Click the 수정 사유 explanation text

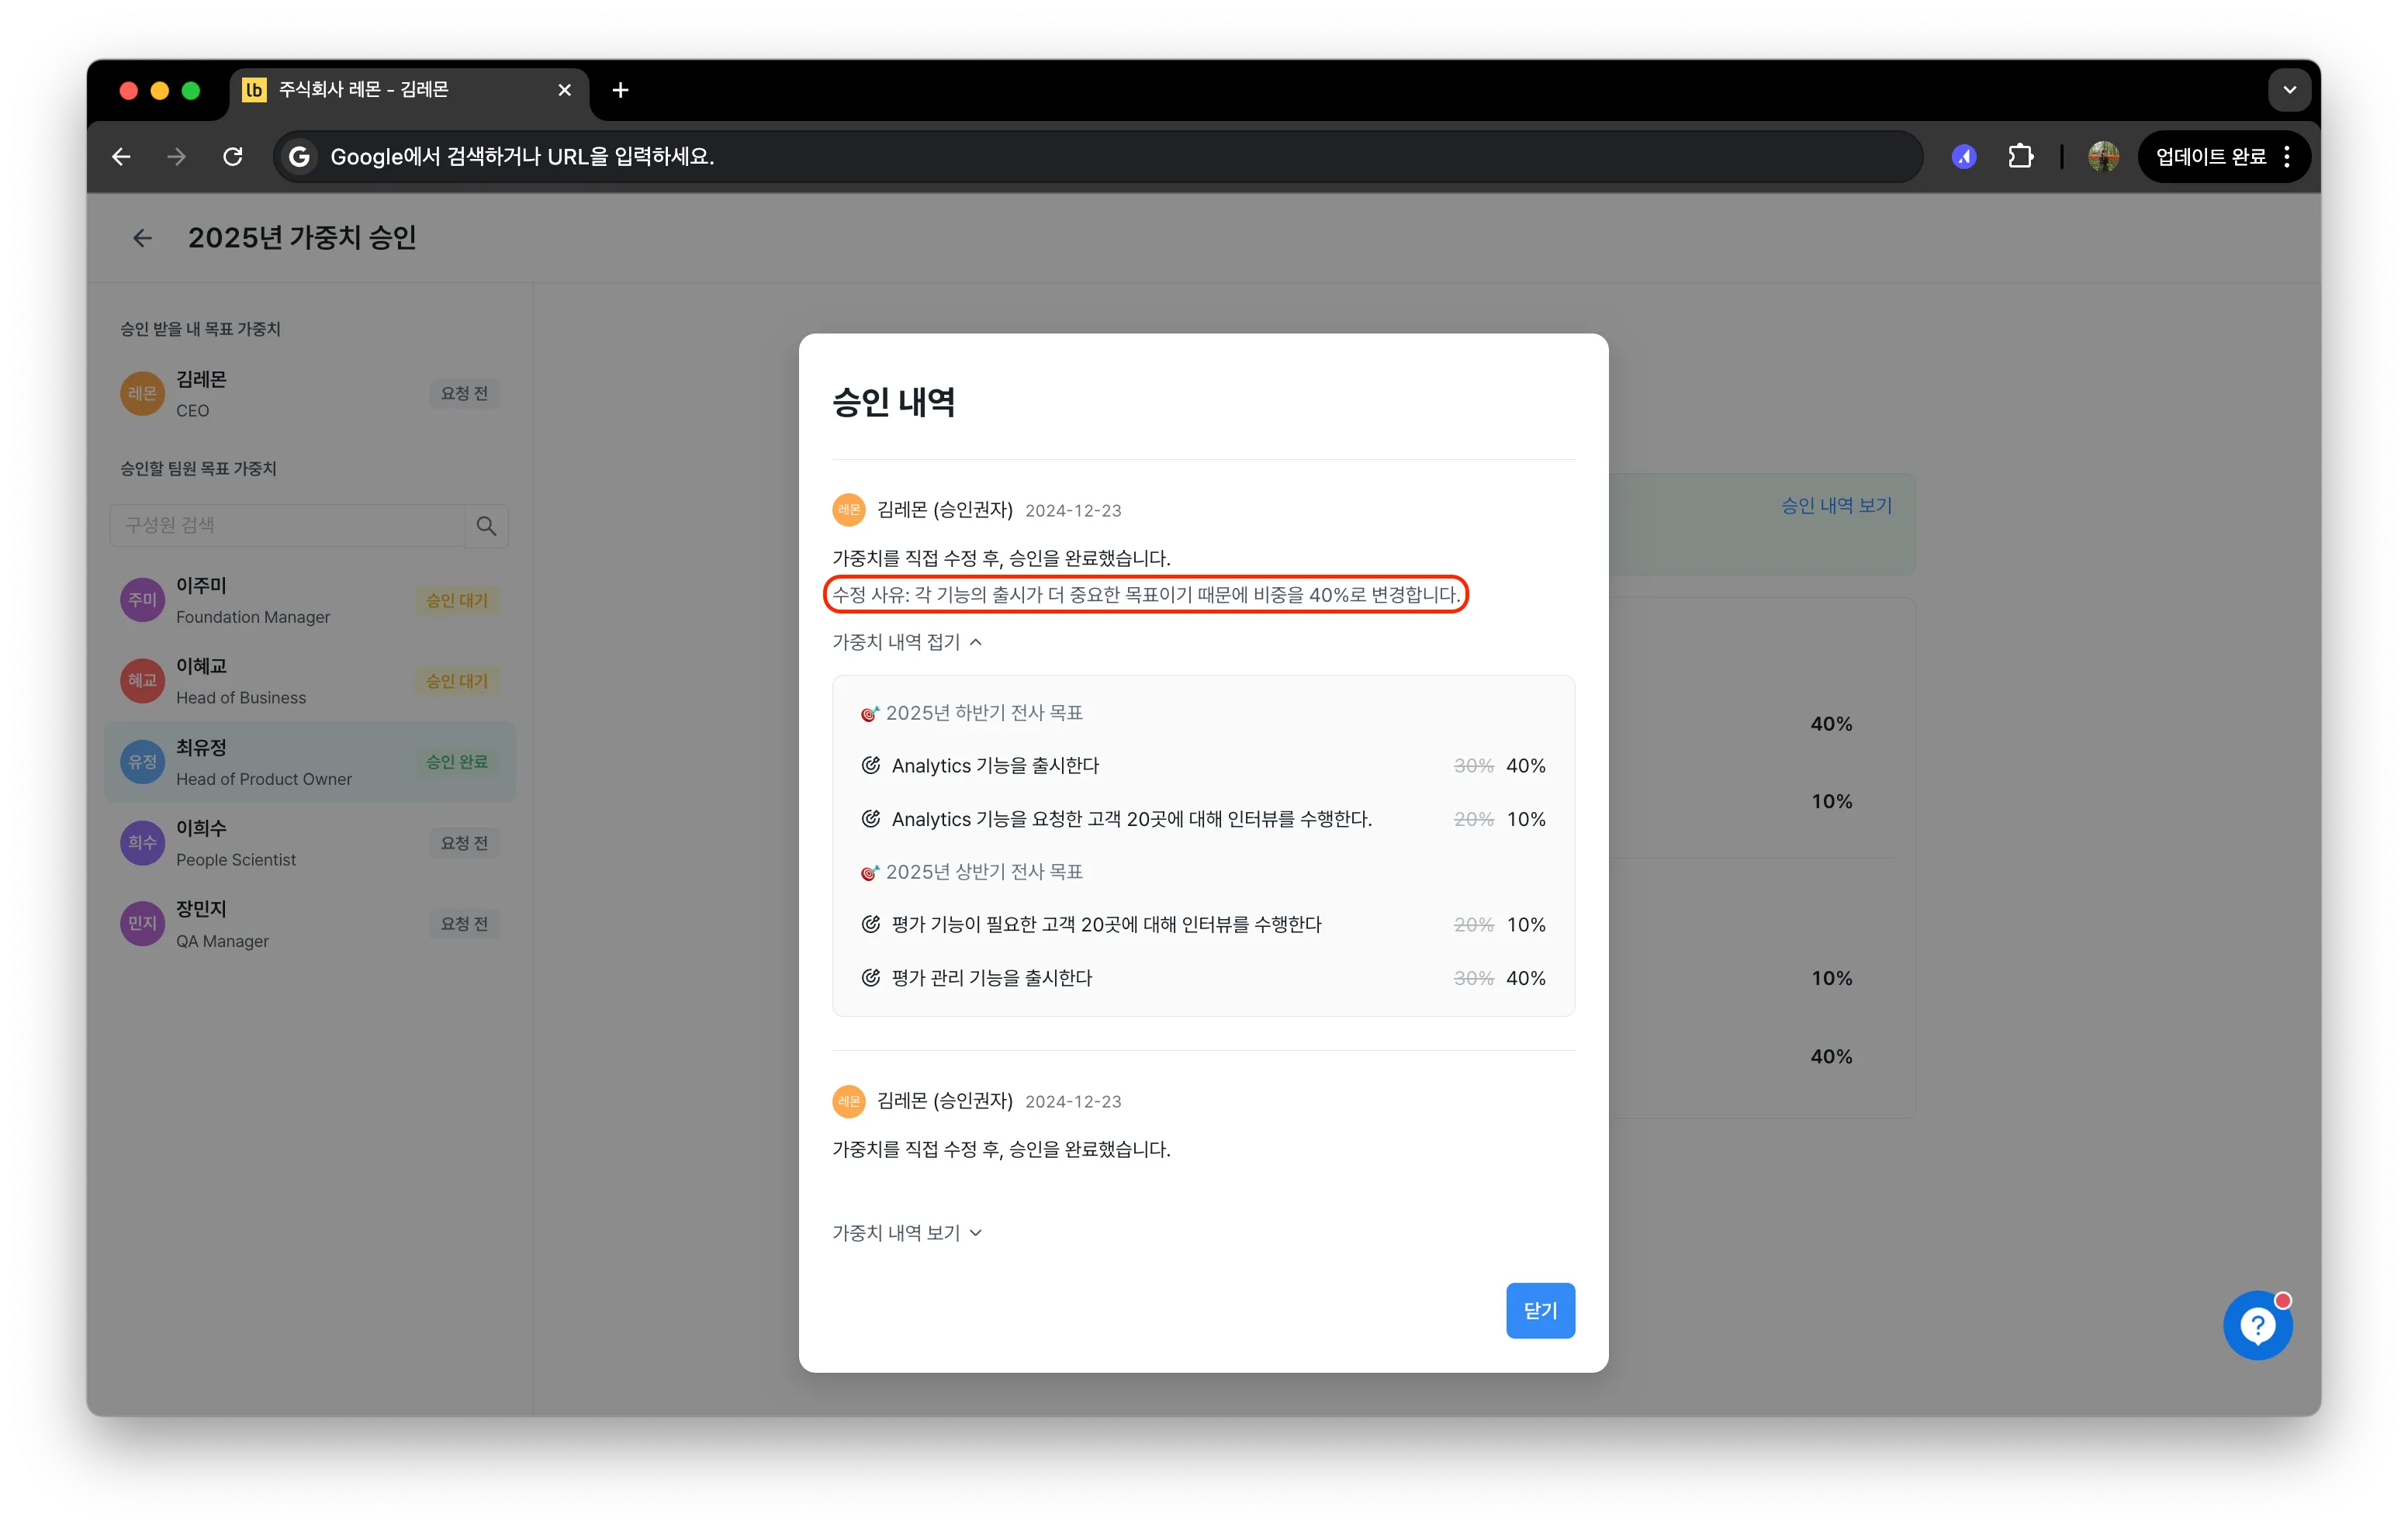[1146, 595]
